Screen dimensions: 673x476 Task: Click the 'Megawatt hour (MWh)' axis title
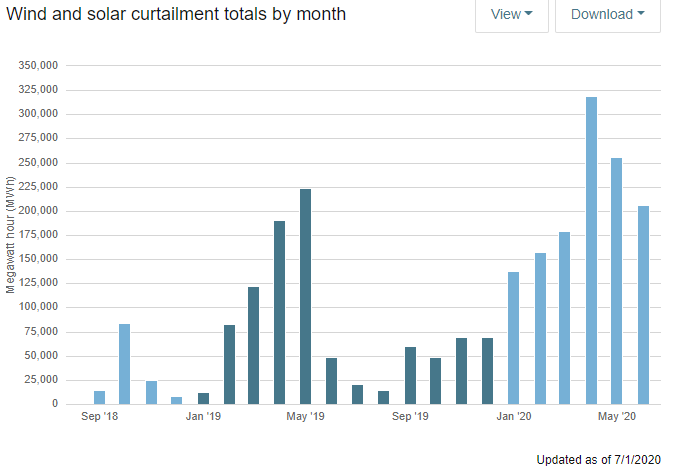point(10,235)
